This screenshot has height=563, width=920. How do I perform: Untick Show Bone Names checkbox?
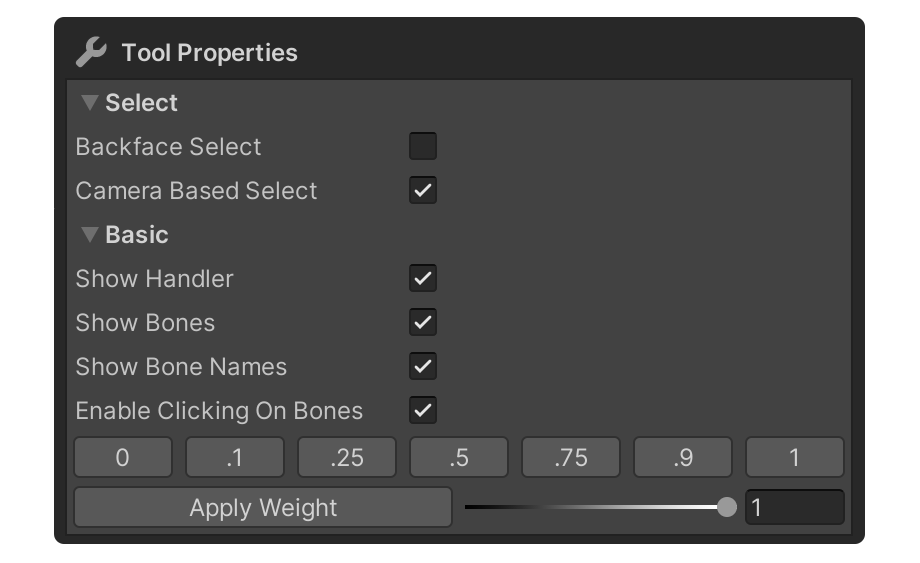click(x=423, y=367)
